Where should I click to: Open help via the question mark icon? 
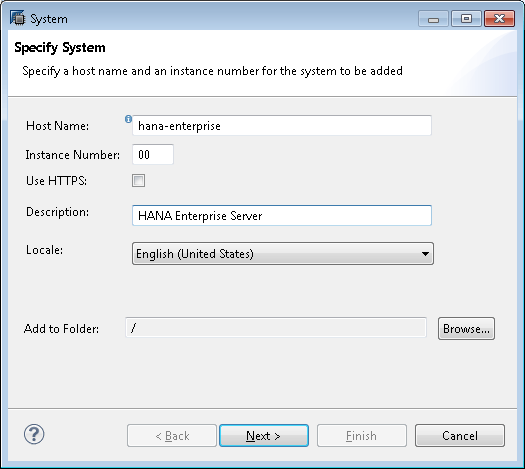coord(34,434)
